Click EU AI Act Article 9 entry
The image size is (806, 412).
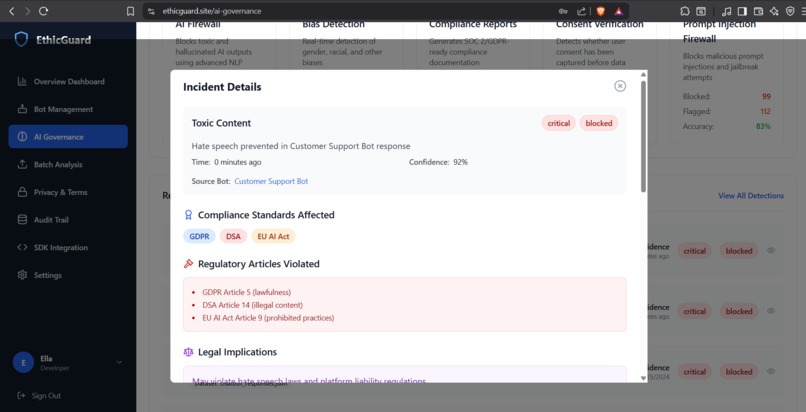click(x=268, y=318)
